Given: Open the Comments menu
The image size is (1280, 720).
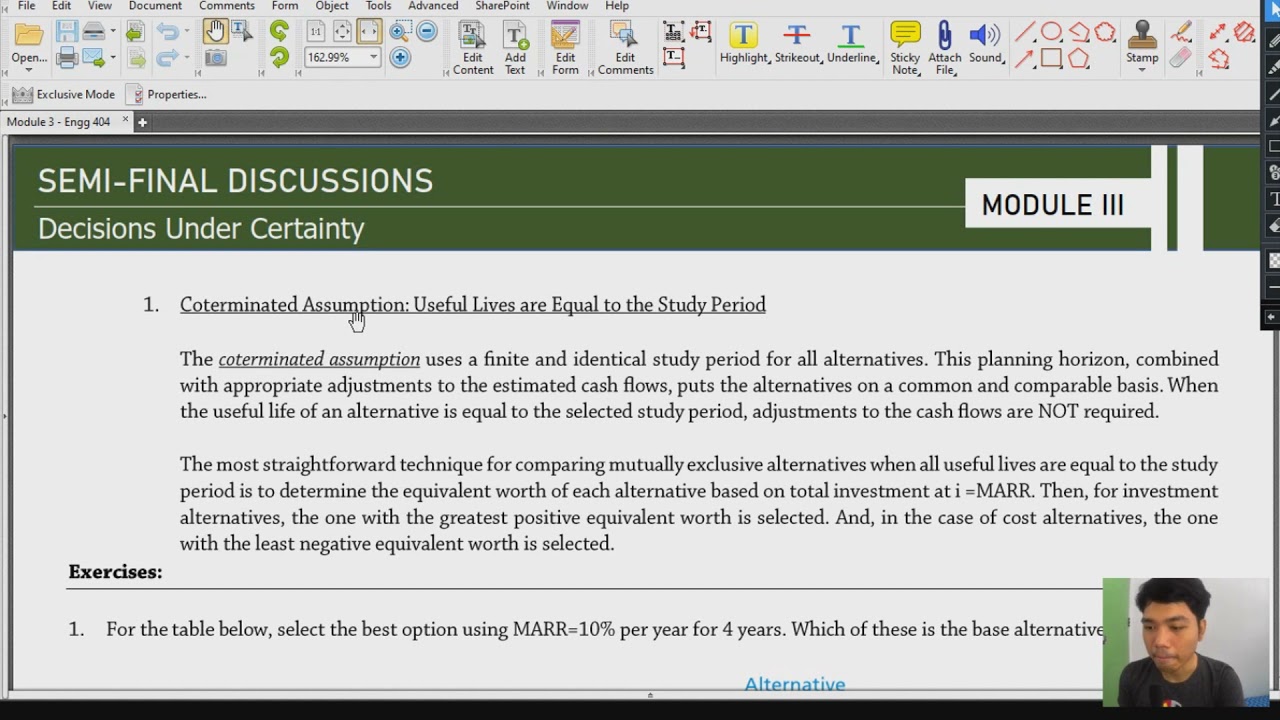Looking at the screenshot, I should tap(227, 6).
